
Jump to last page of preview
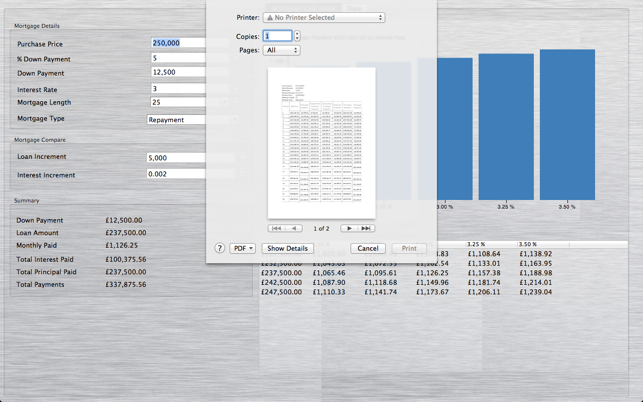[x=366, y=228]
